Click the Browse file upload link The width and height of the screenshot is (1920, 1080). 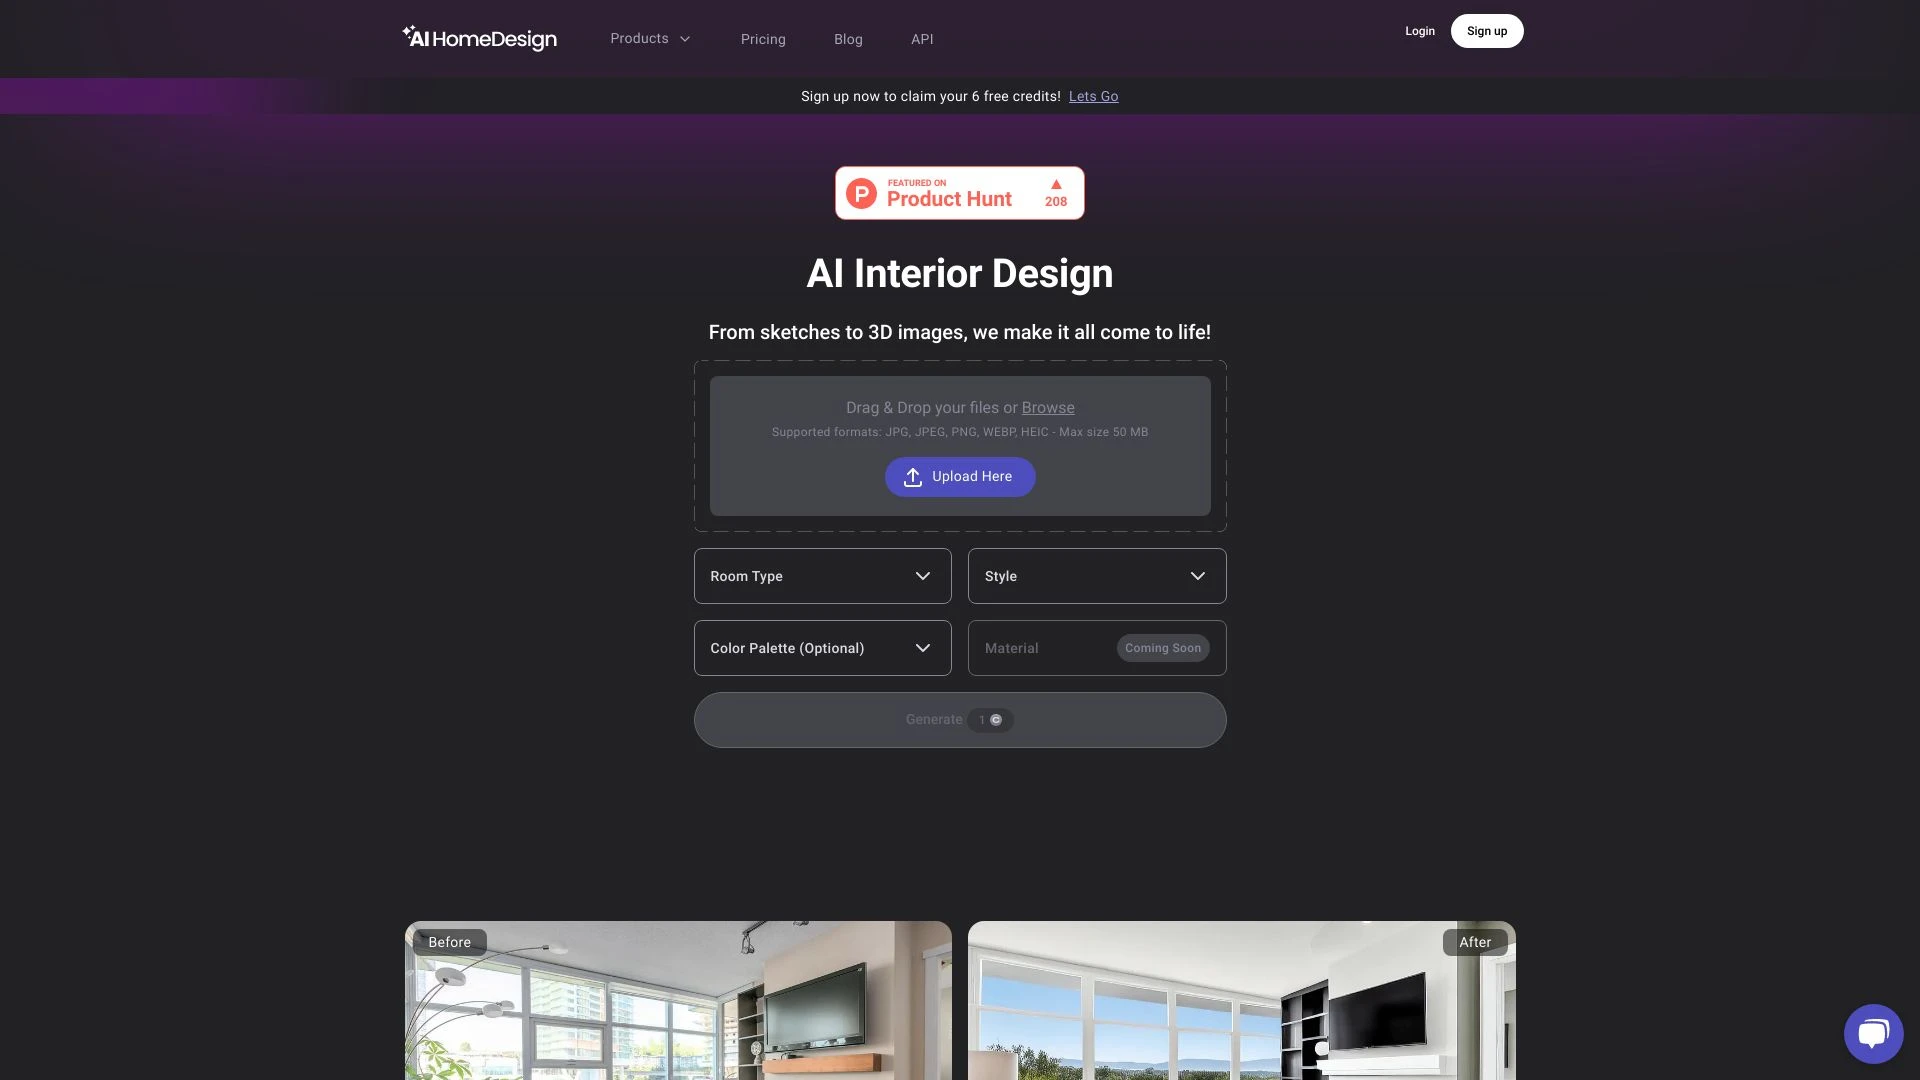point(1047,407)
